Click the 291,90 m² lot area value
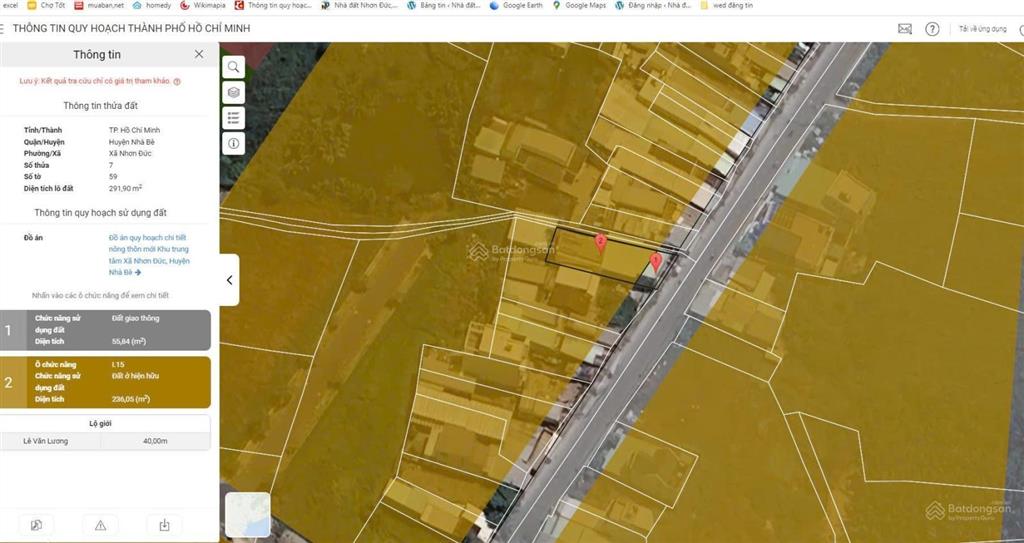The image size is (1024, 543). click(125, 188)
